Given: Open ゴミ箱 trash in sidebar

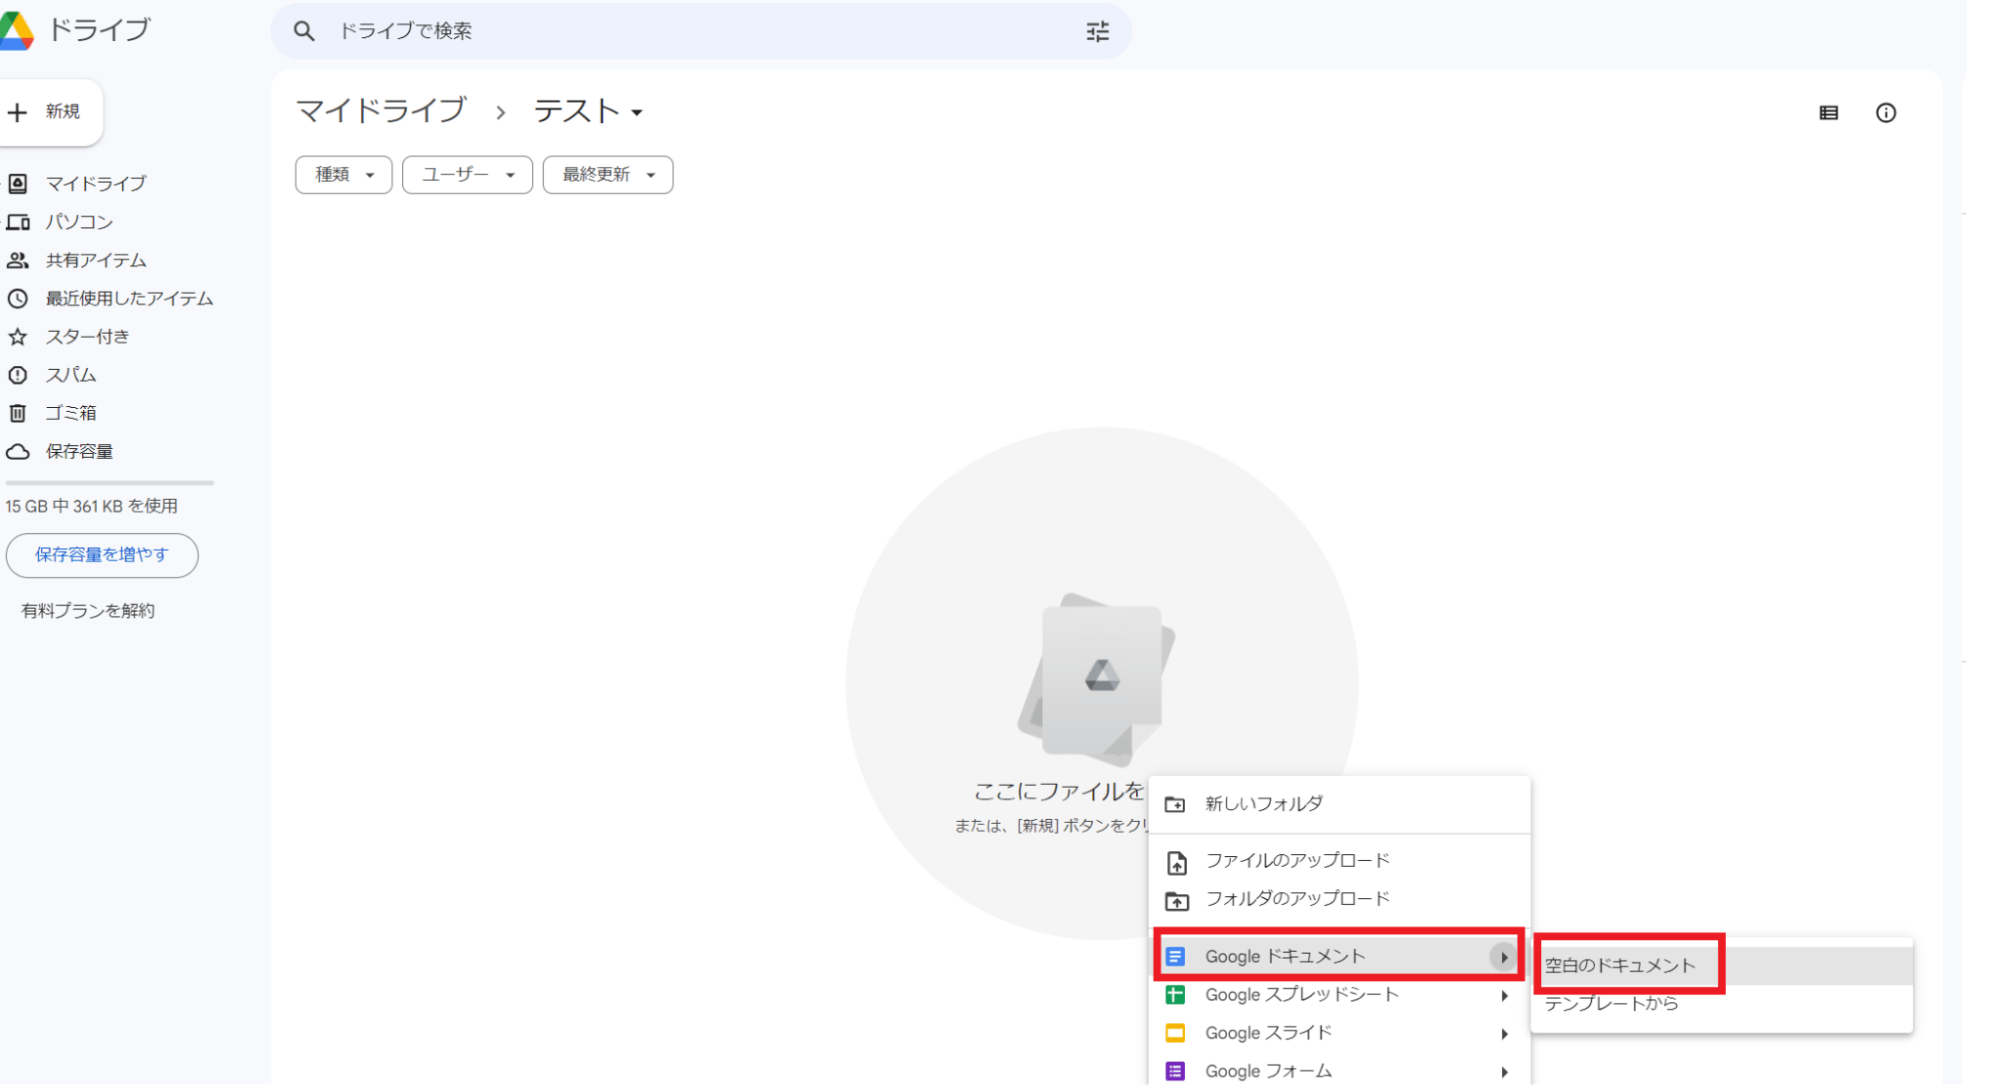Looking at the screenshot, I should [x=70, y=413].
